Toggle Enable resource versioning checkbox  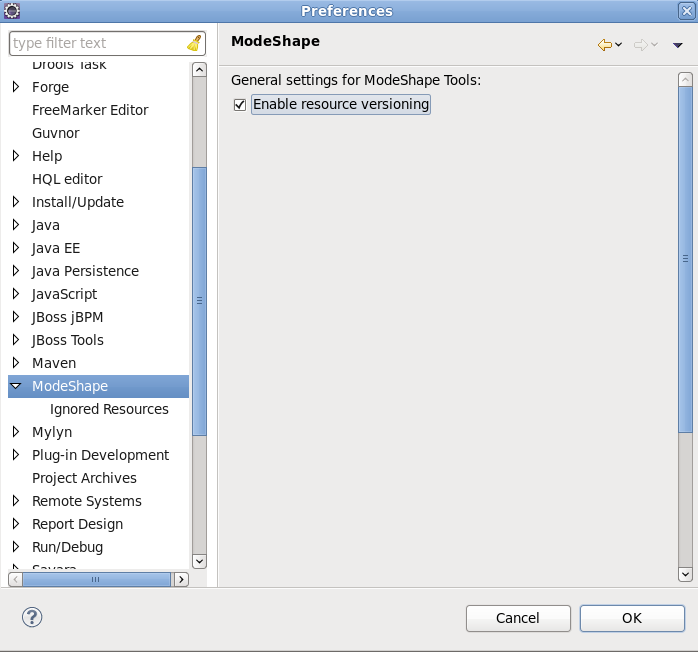pyautogui.click(x=239, y=105)
